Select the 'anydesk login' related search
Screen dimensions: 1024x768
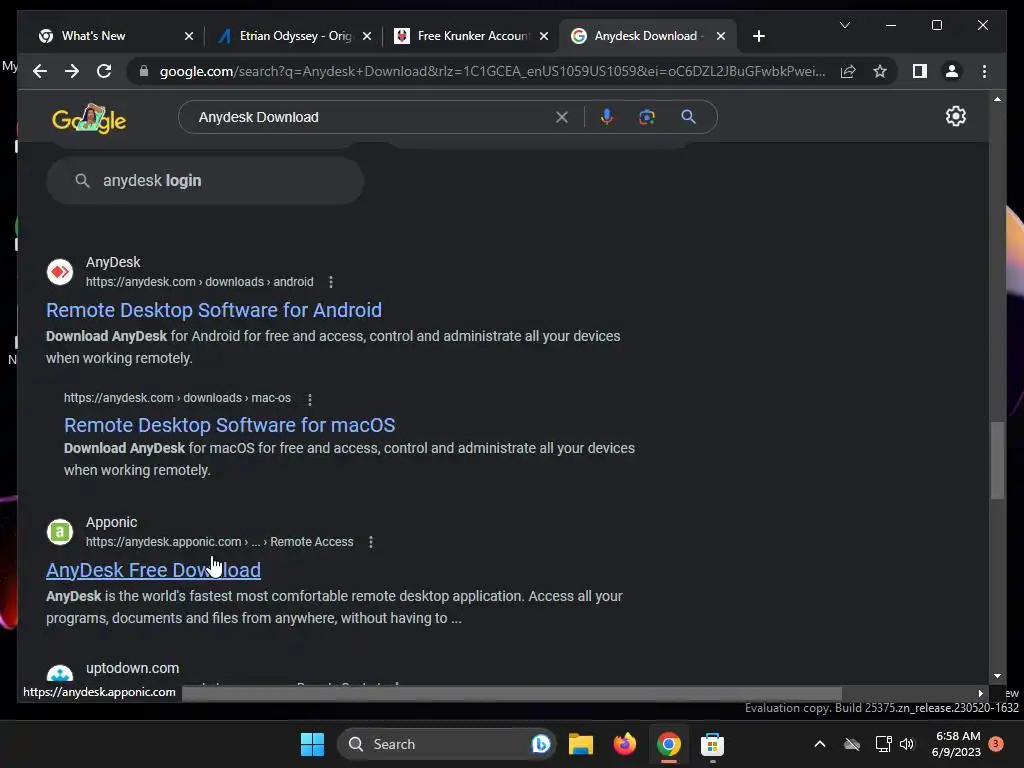tap(204, 180)
